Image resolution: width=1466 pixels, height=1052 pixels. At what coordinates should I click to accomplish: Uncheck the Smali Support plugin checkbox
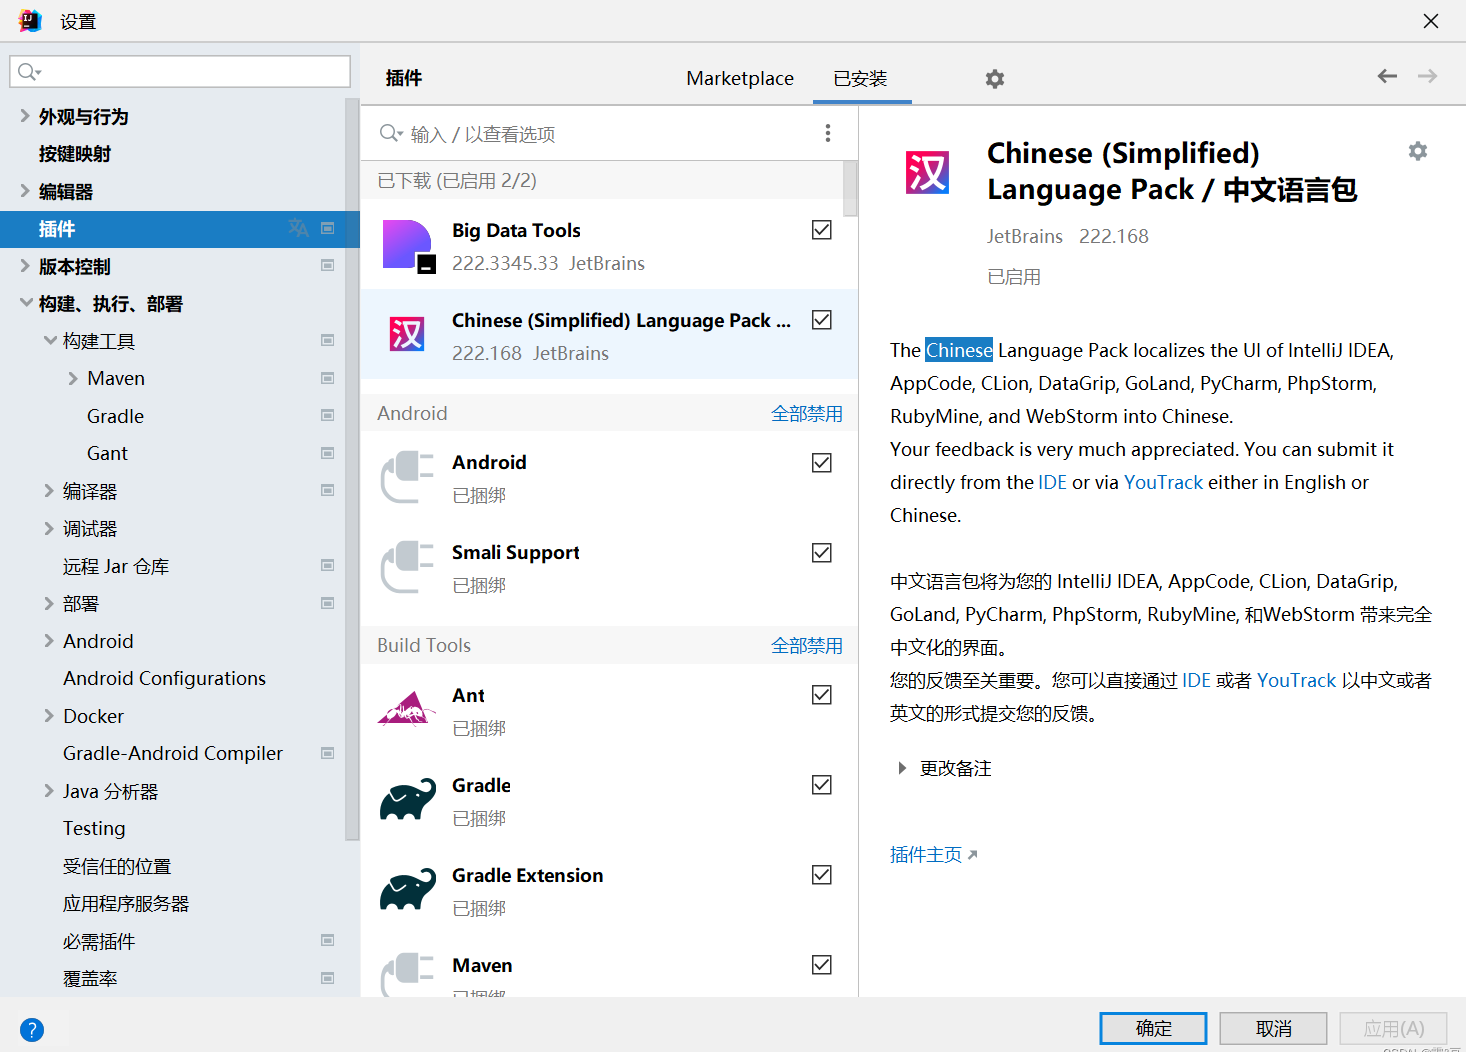[822, 553]
